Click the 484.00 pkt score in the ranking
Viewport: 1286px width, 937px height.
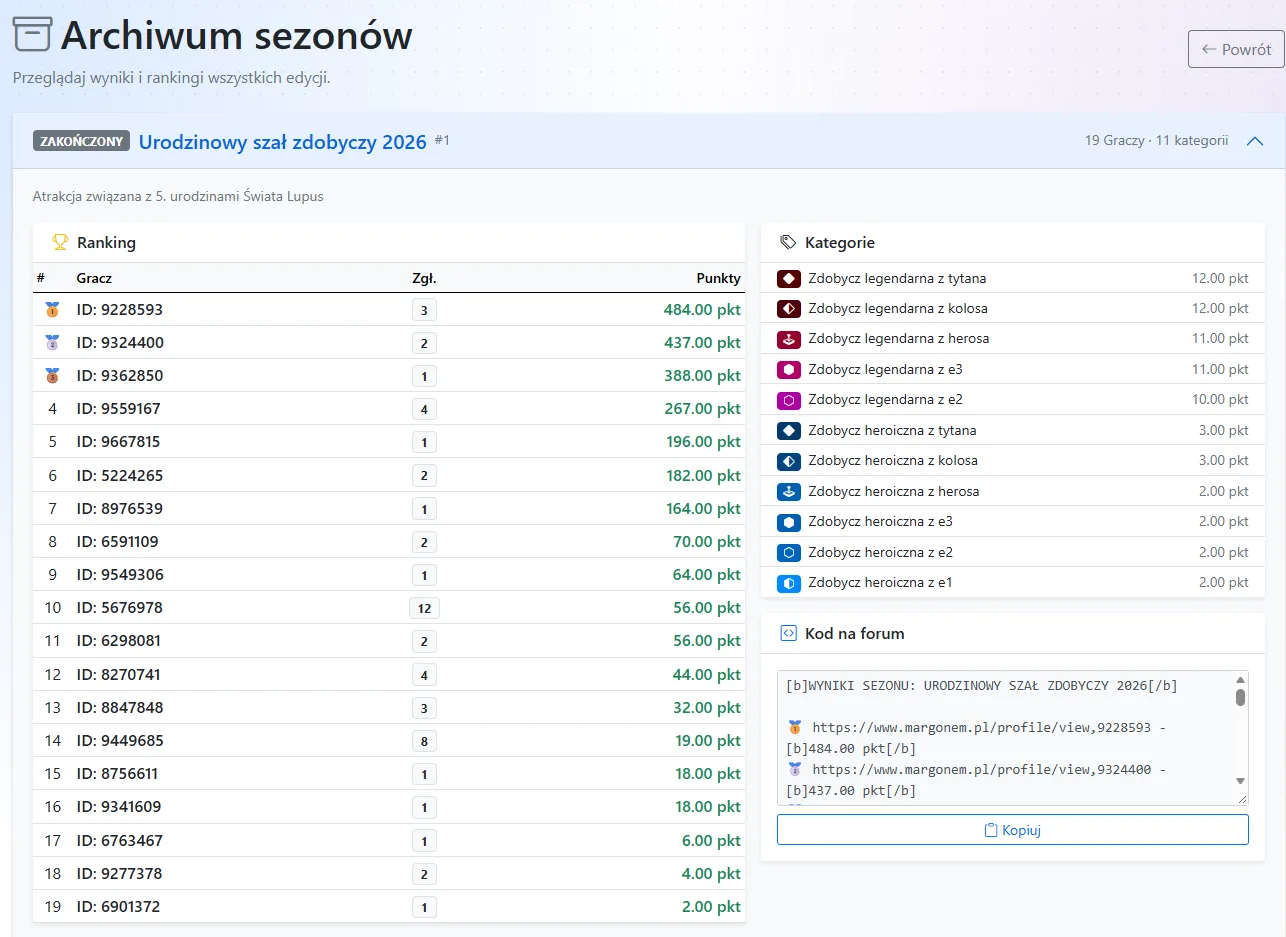[702, 310]
